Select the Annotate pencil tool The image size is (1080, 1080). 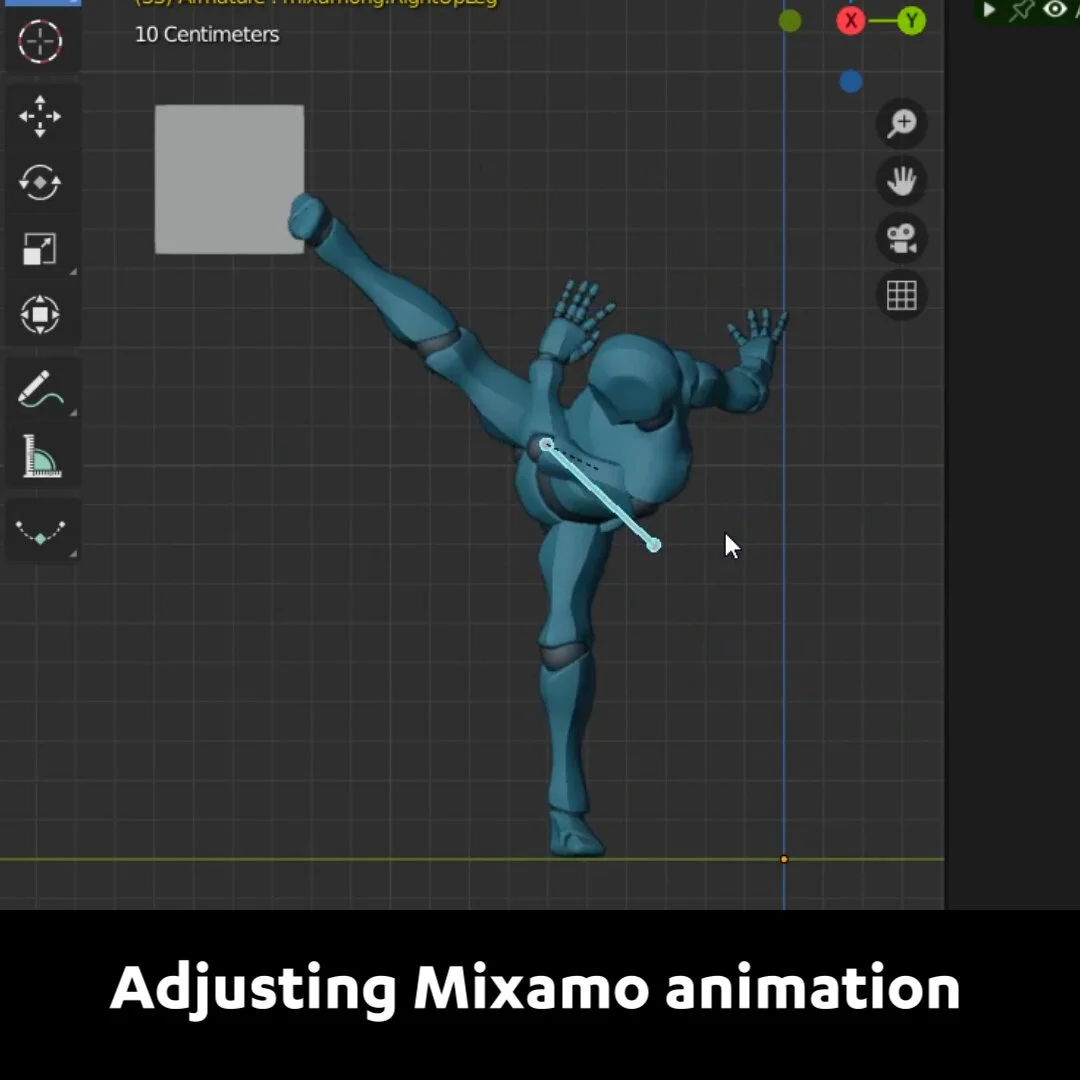40,390
